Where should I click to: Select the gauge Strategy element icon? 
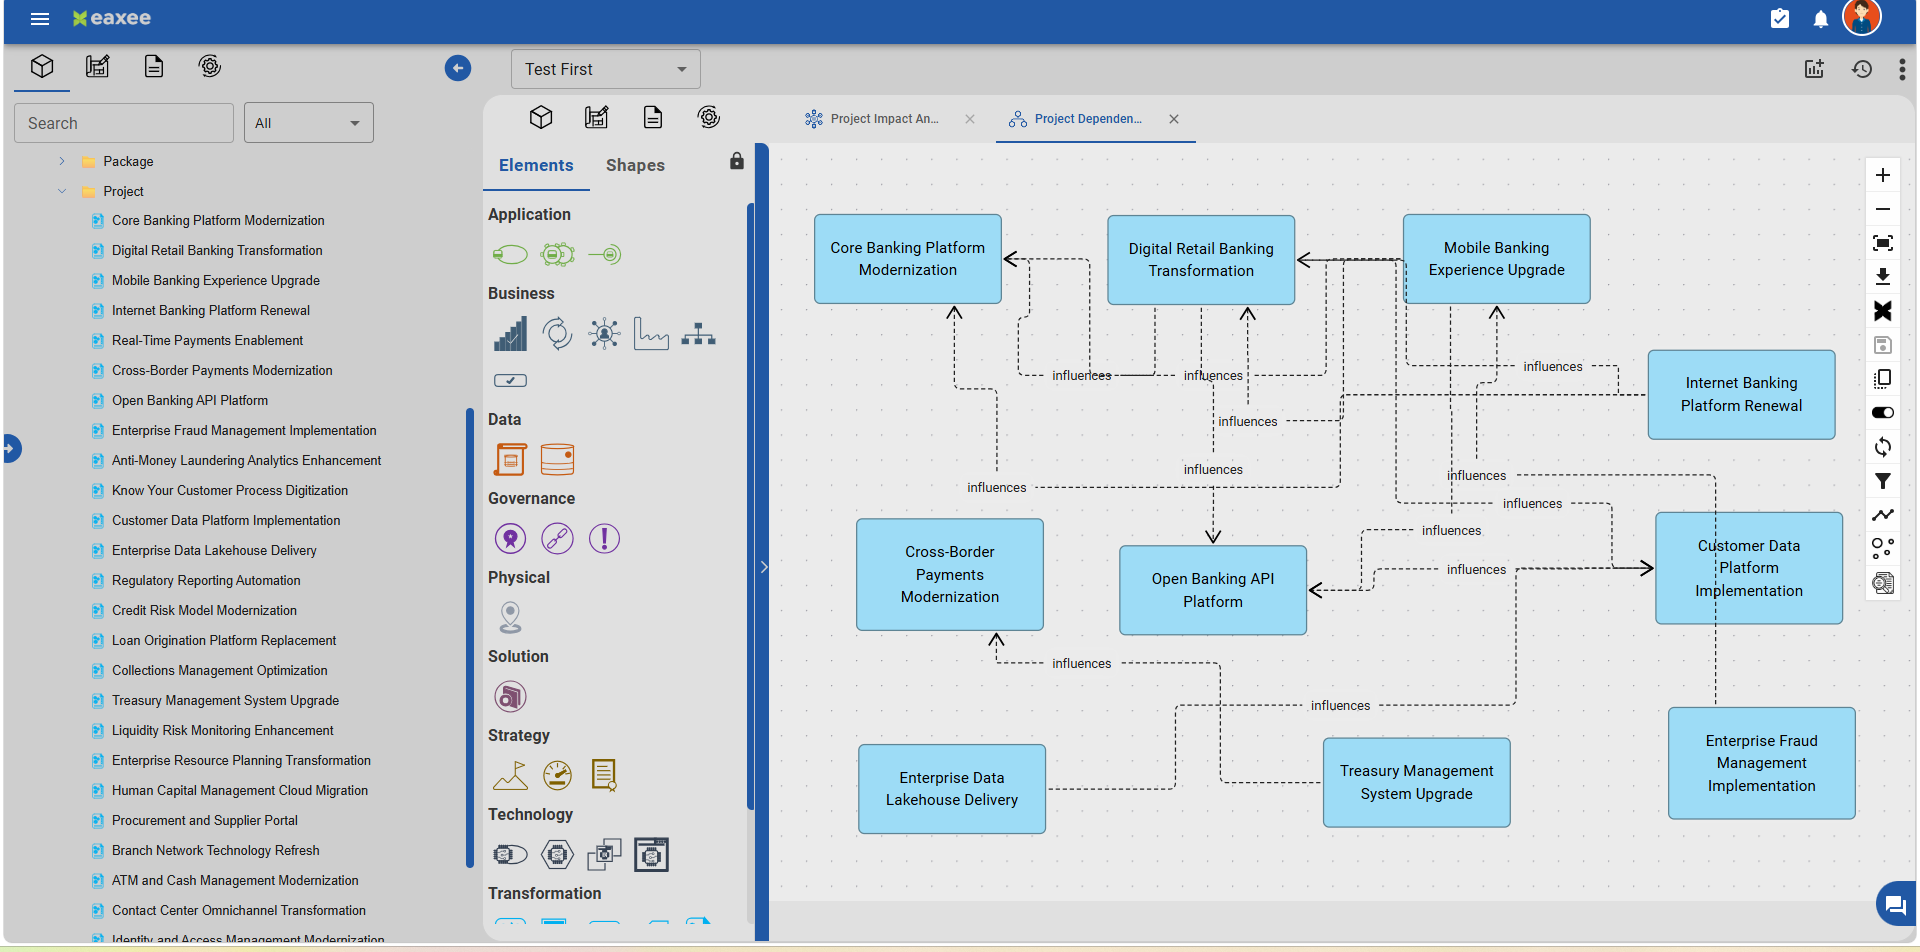[557, 775]
